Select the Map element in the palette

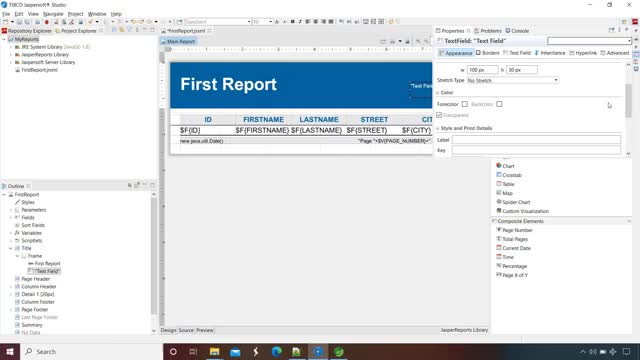(x=504, y=193)
